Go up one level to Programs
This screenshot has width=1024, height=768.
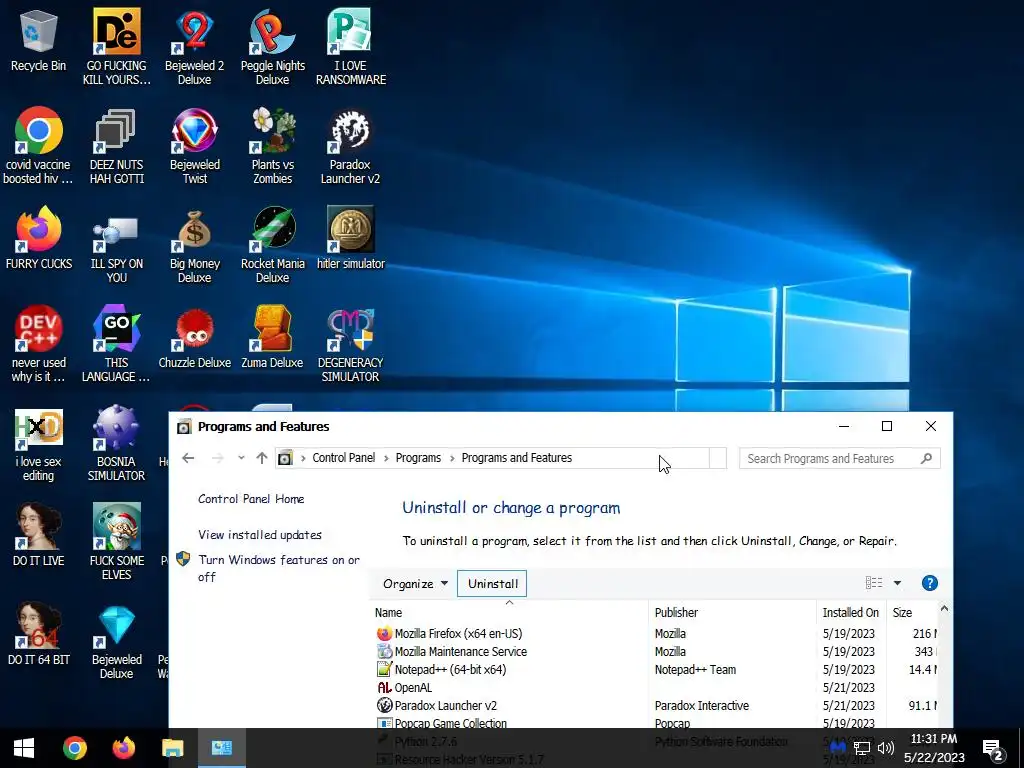point(262,458)
